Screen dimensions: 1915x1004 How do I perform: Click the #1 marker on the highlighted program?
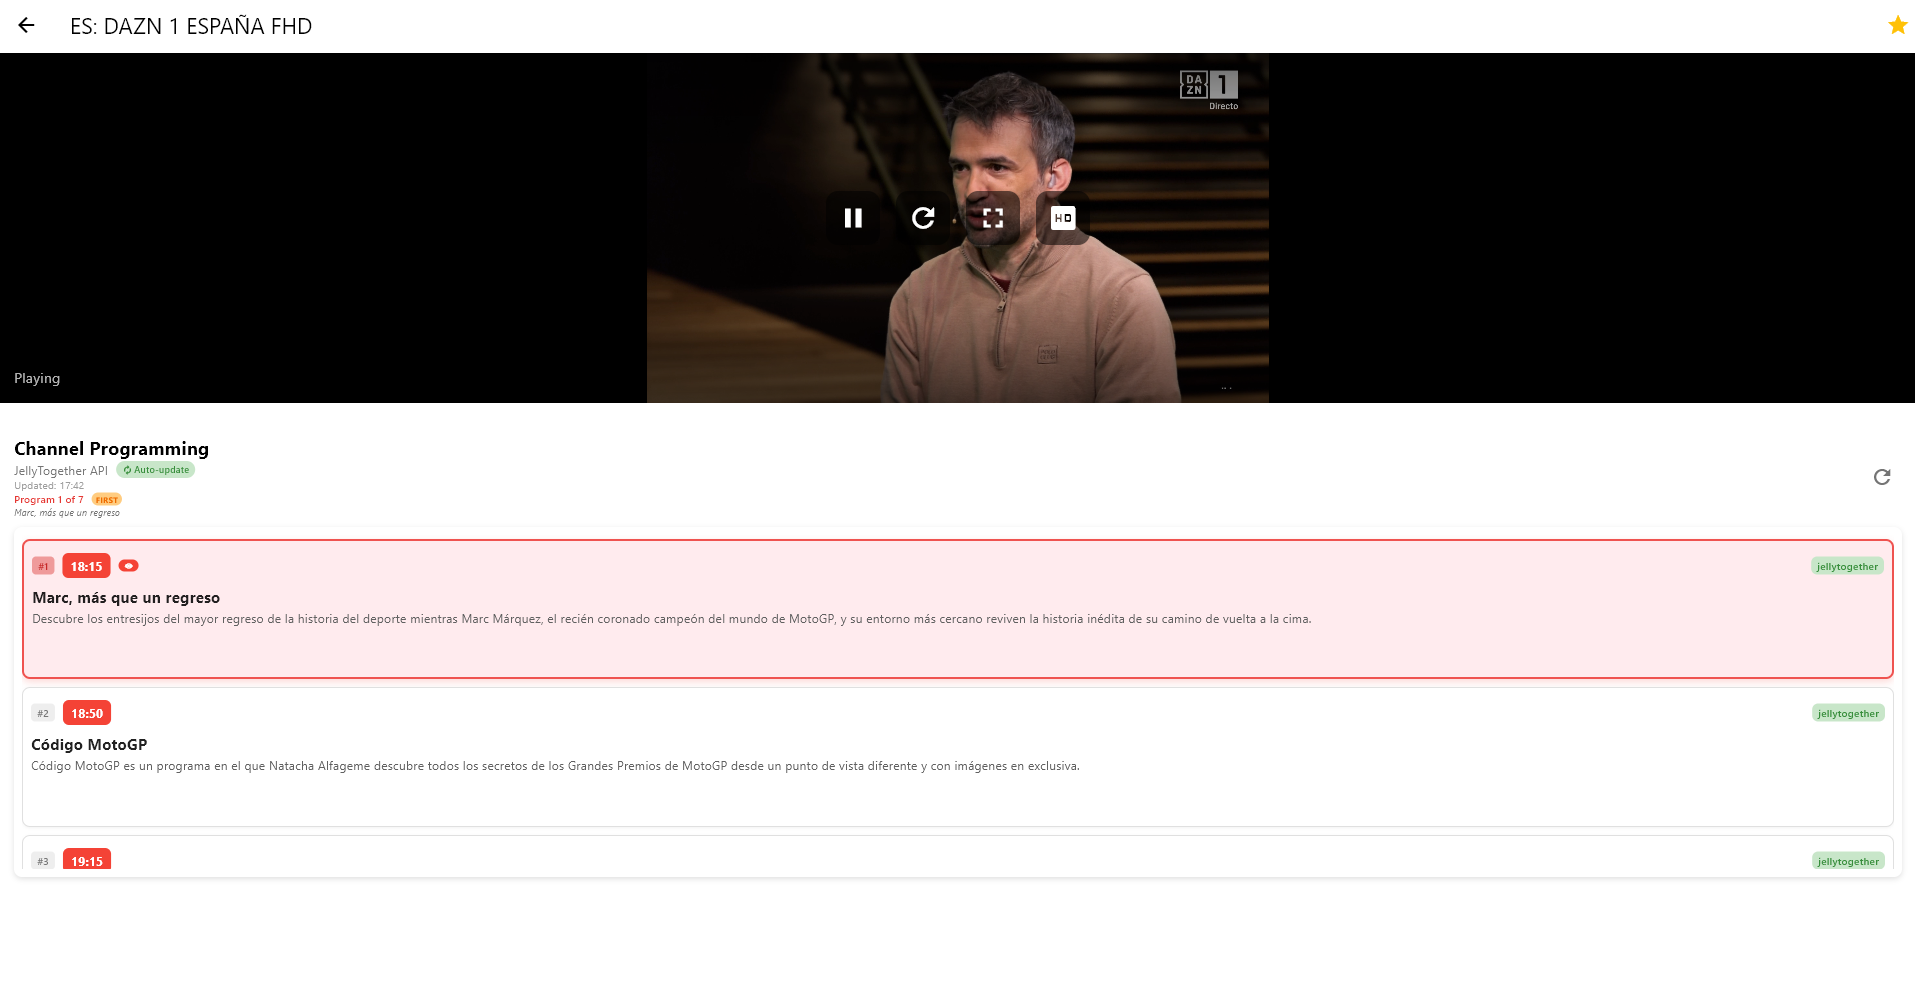point(43,565)
